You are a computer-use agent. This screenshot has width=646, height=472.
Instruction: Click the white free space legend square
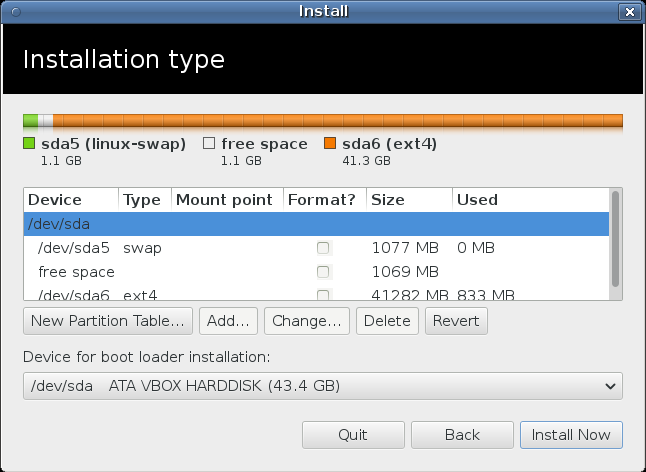pos(209,144)
